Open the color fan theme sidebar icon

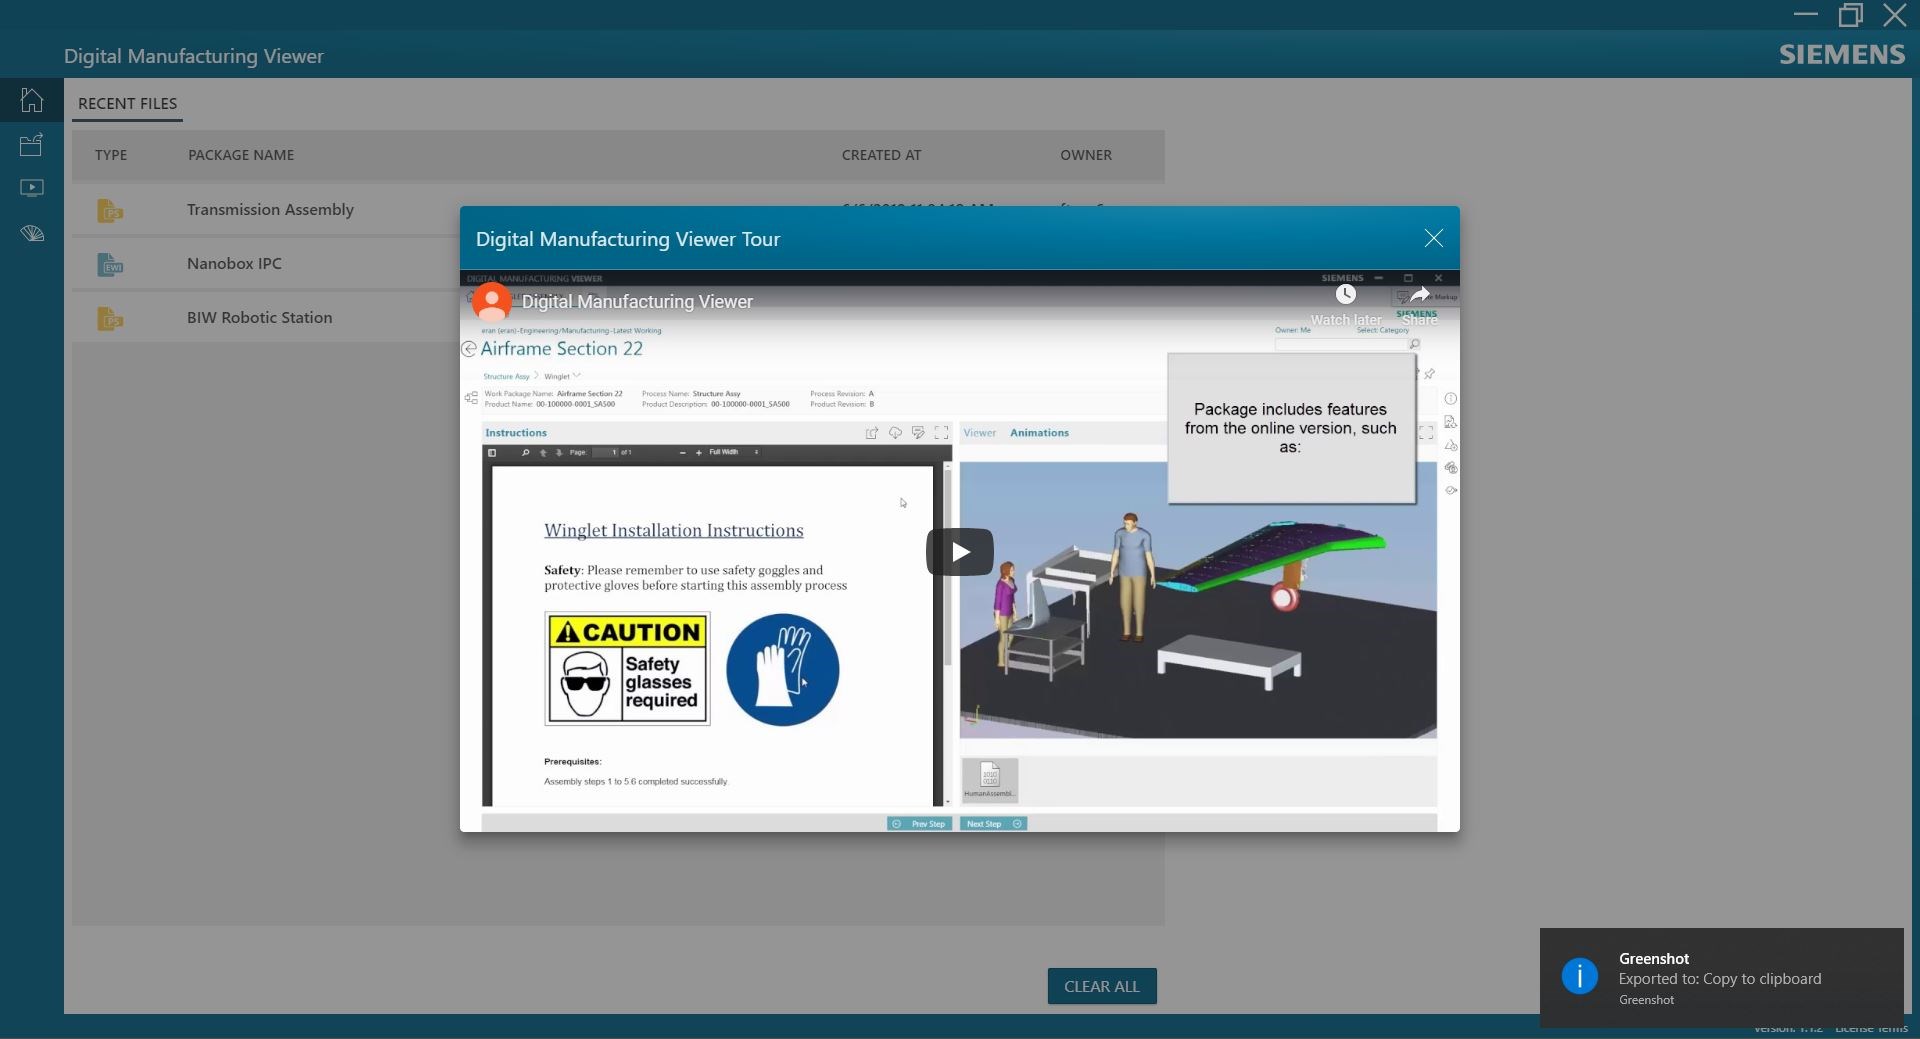tap(32, 234)
